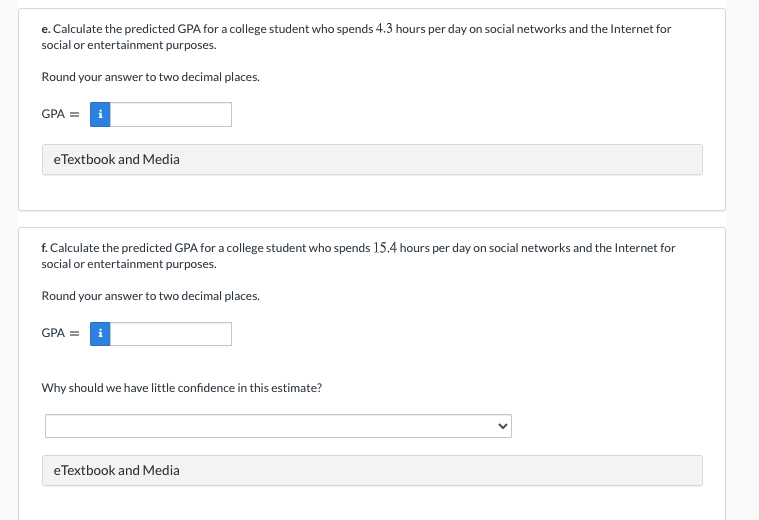The height and width of the screenshot is (520, 759).
Task: Click the '4.3' hours value in part e
Action: 384,29
